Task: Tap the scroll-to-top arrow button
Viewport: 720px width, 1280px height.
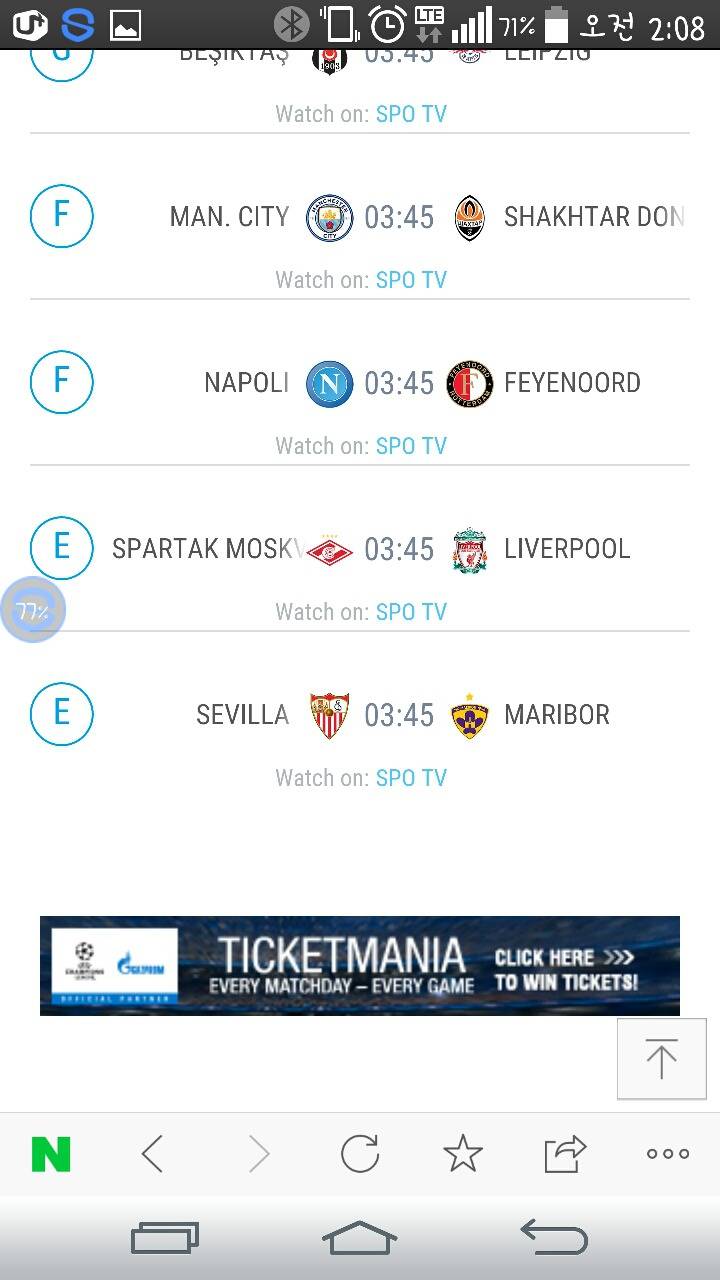Action: click(x=660, y=1059)
